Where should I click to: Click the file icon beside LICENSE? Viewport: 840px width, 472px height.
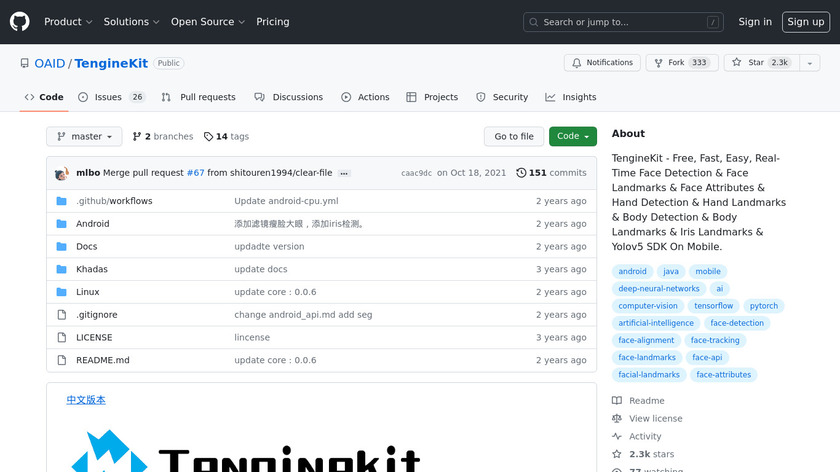click(62, 338)
